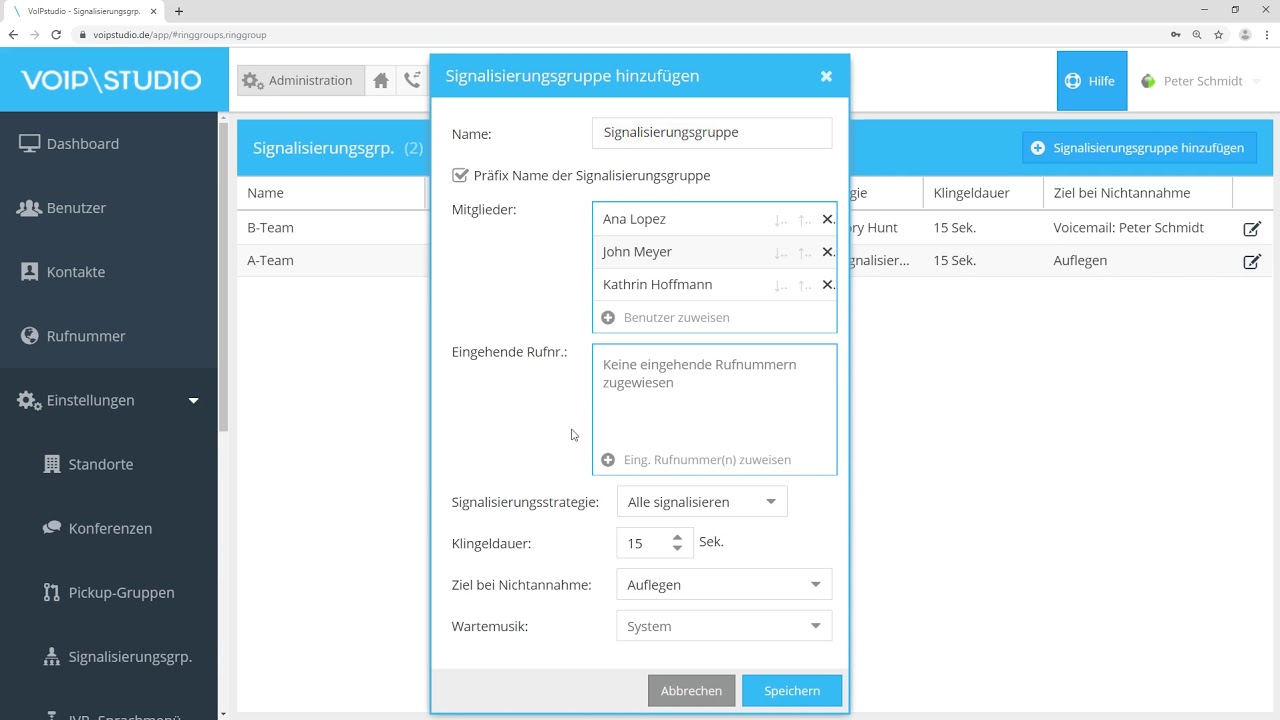The width and height of the screenshot is (1280, 720).
Task: Click browser reload button
Action: [x=56, y=34]
